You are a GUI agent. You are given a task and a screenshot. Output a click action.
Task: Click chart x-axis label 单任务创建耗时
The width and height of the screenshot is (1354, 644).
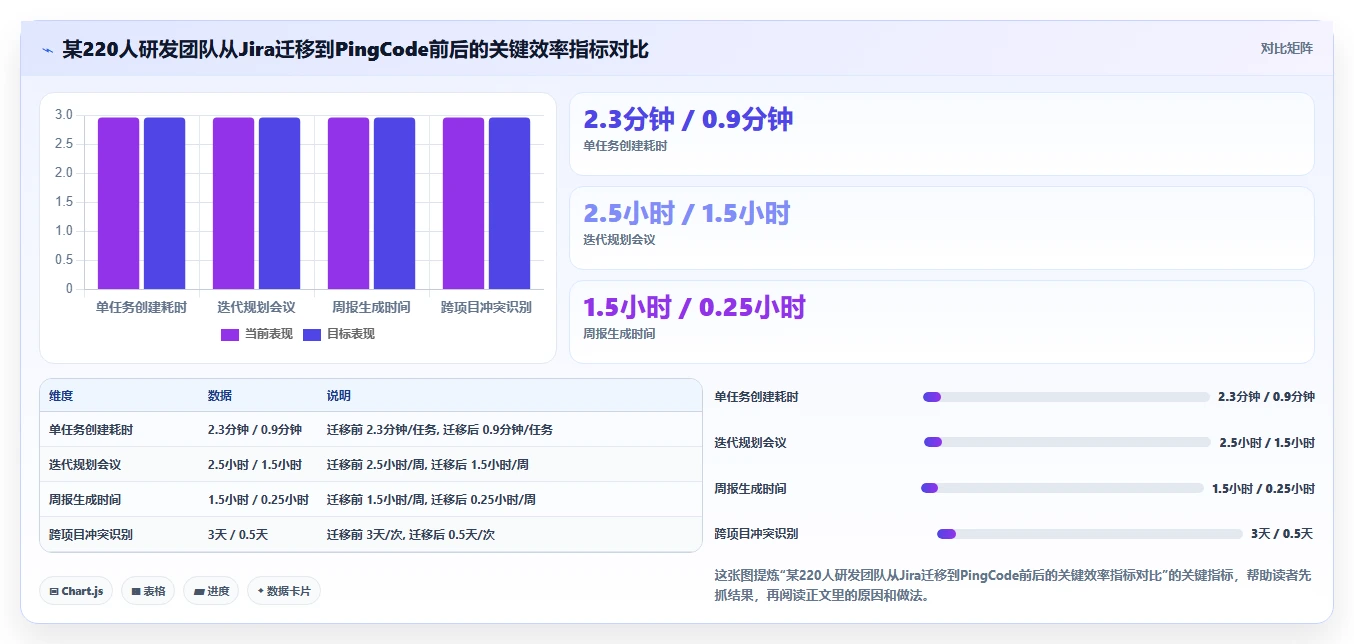[141, 307]
